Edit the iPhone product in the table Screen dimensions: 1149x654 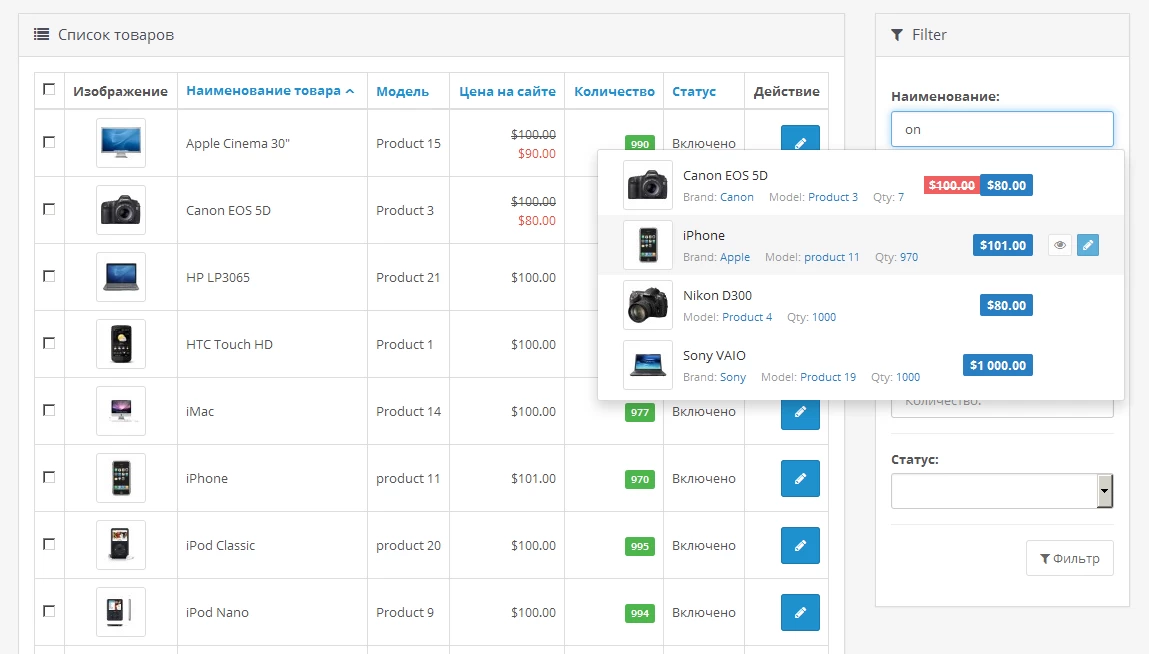tap(800, 479)
